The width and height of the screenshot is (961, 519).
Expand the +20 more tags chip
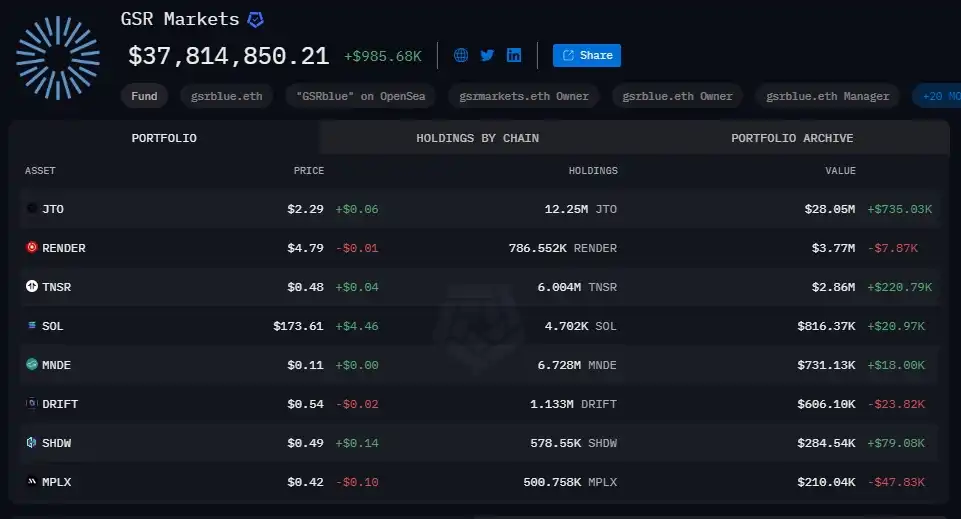pyautogui.click(x=938, y=96)
